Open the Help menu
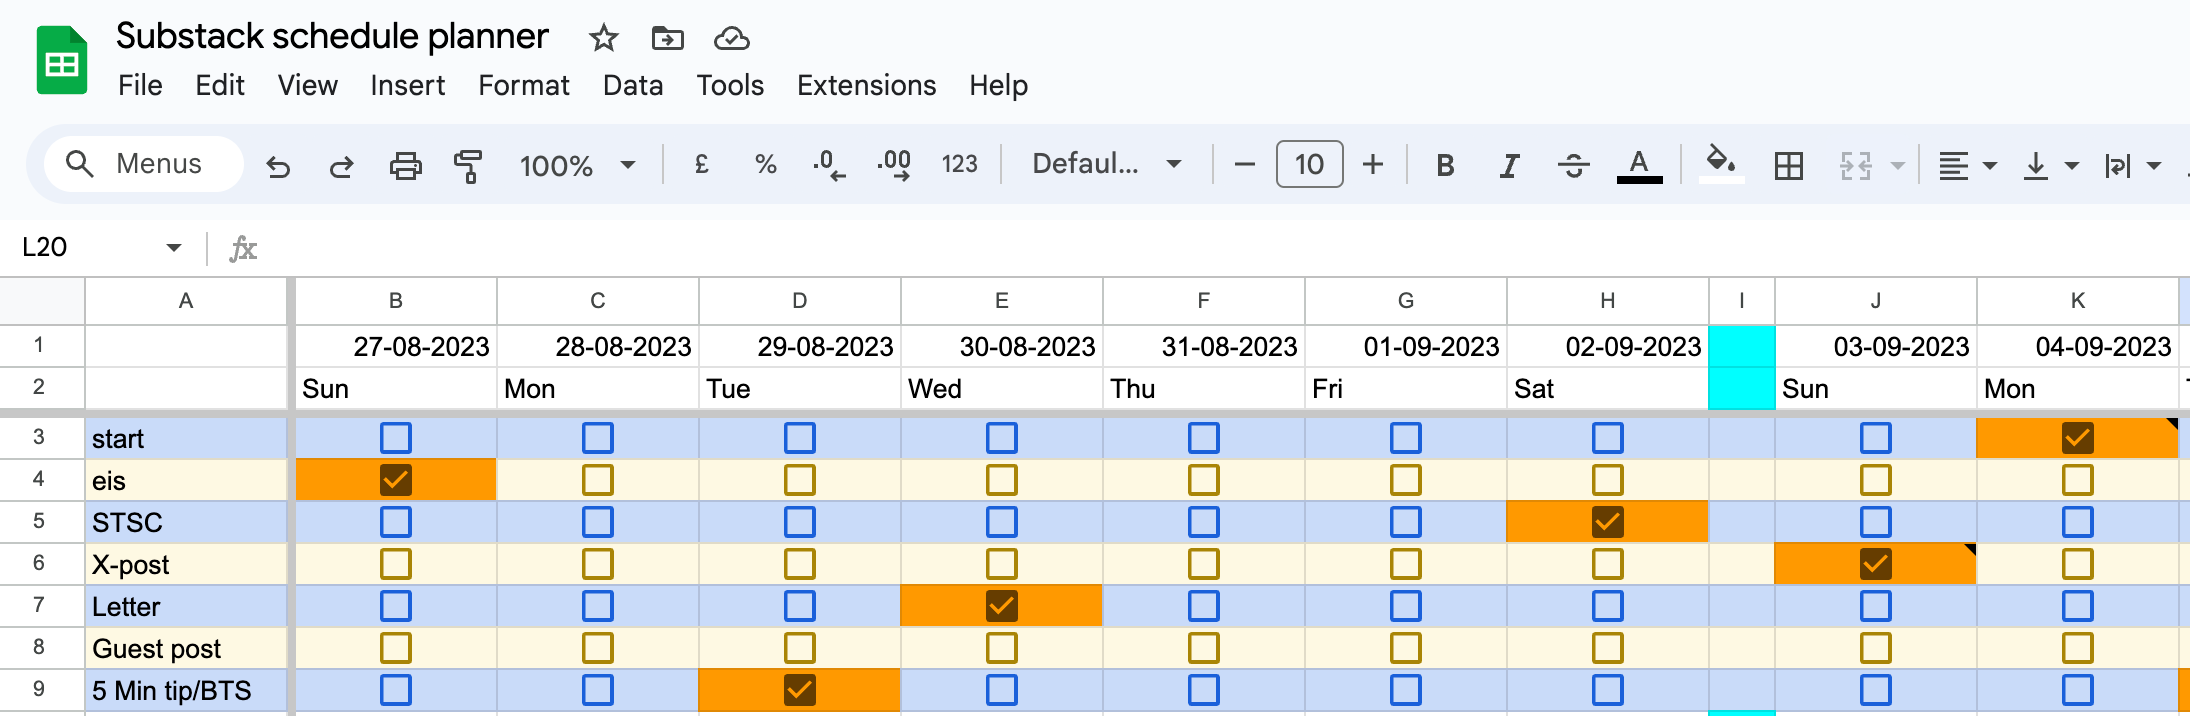Image resolution: width=2190 pixels, height=716 pixels. click(998, 85)
